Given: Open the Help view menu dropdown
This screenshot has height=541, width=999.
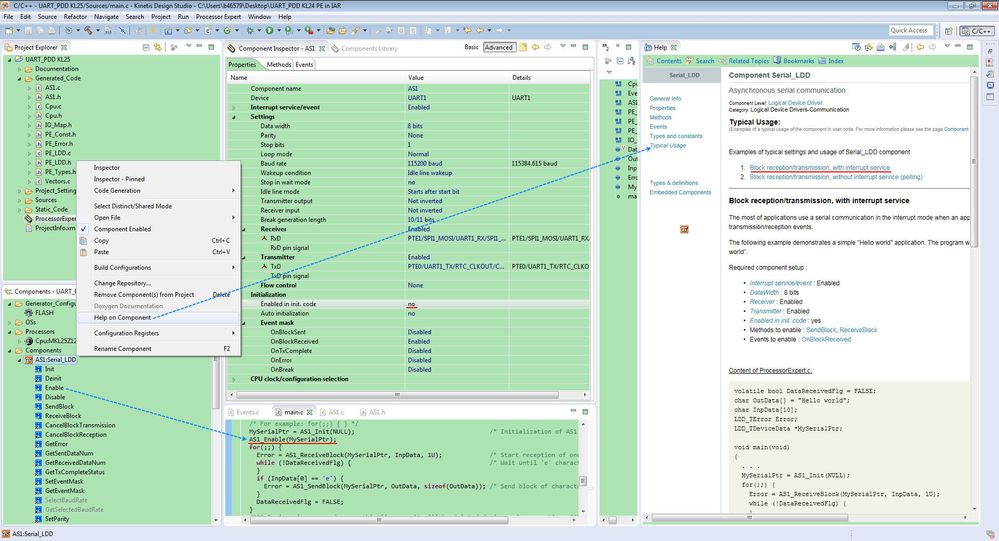Looking at the screenshot, I should tap(947, 47).
